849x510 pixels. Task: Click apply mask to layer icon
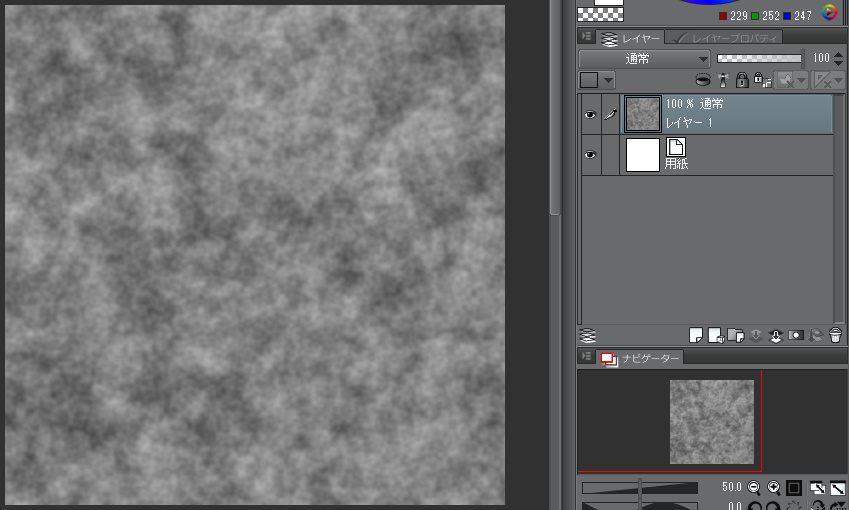(815, 336)
